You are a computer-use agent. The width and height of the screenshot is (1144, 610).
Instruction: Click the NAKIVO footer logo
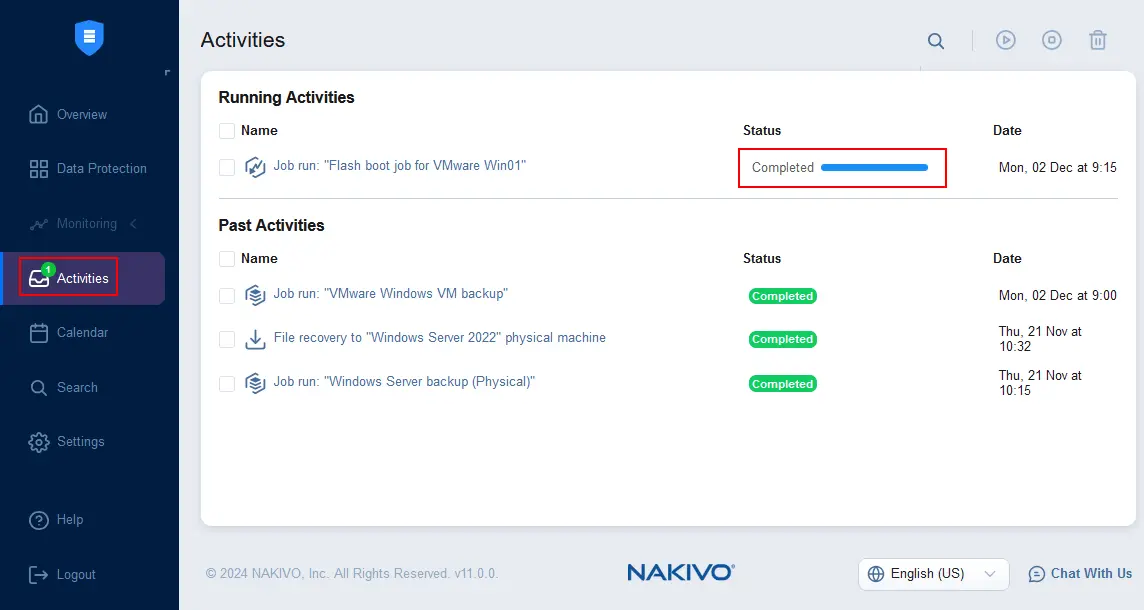pyautogui.click(x=681, y=573)
